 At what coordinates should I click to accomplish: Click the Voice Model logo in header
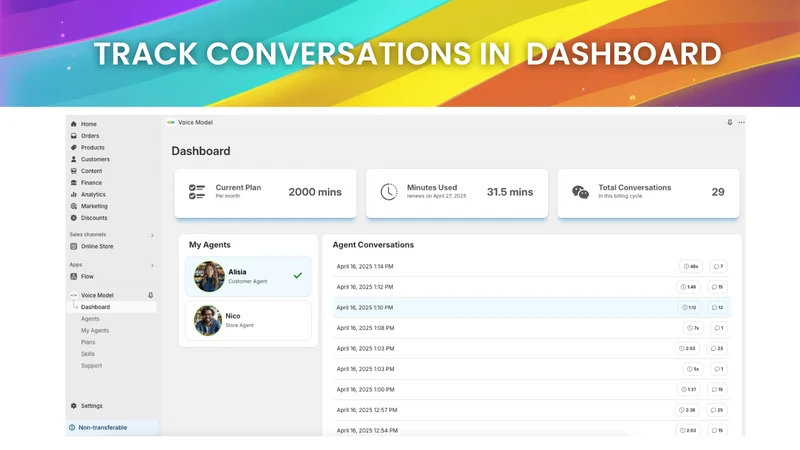pyautogui.click(x=171, y=122)
